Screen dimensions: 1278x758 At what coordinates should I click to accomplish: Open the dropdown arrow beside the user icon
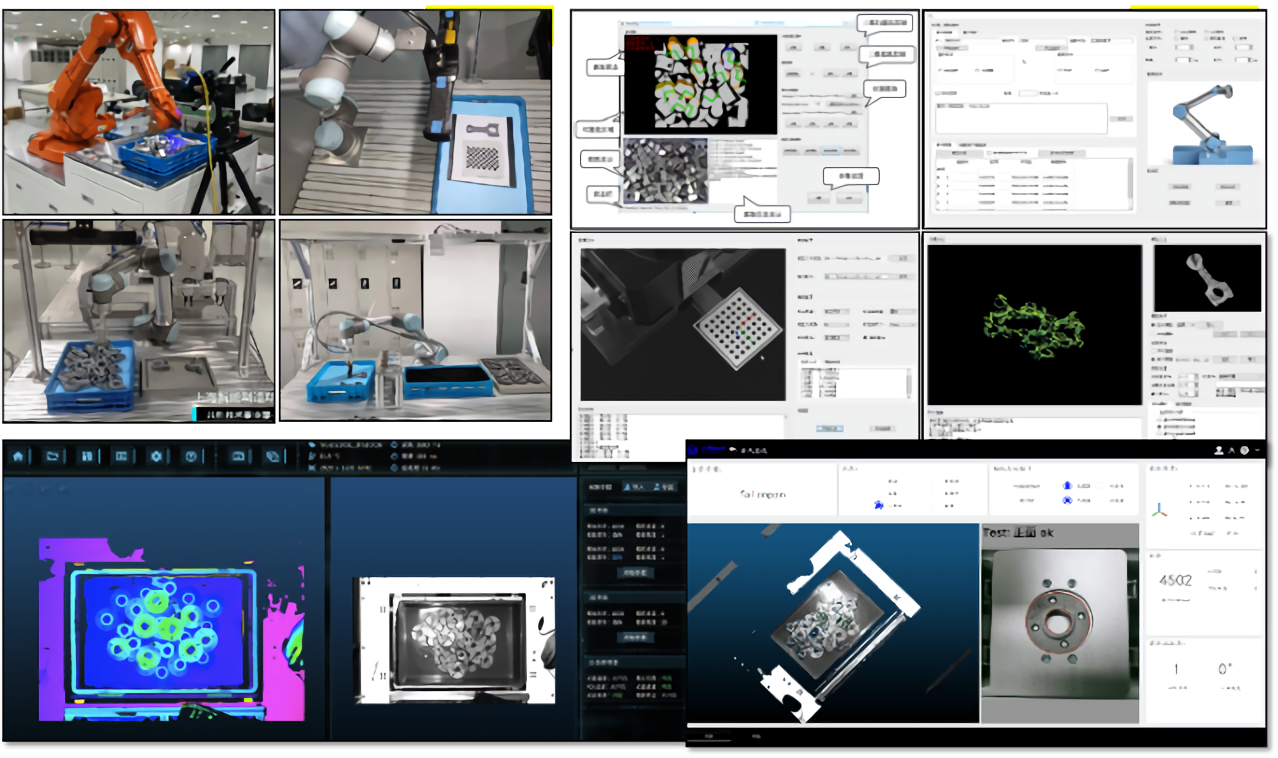pos(1256,451)
